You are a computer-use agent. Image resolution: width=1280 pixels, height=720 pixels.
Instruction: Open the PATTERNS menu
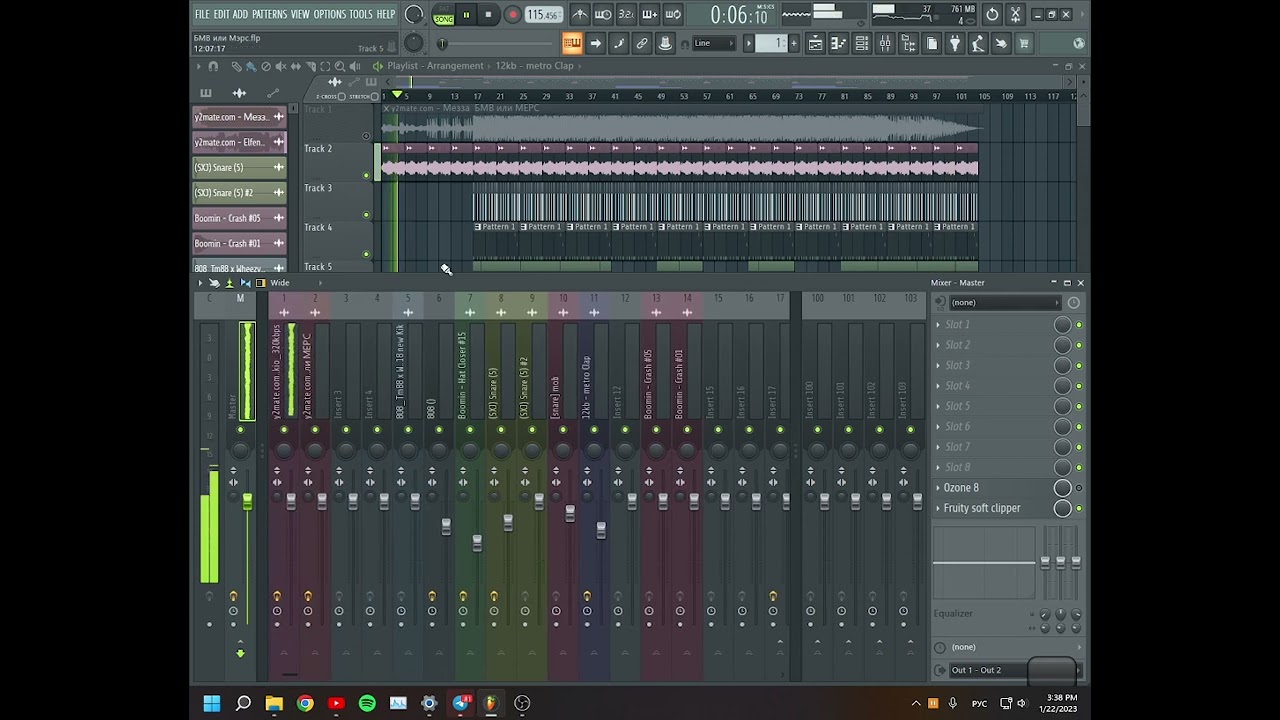pos(269,14)
